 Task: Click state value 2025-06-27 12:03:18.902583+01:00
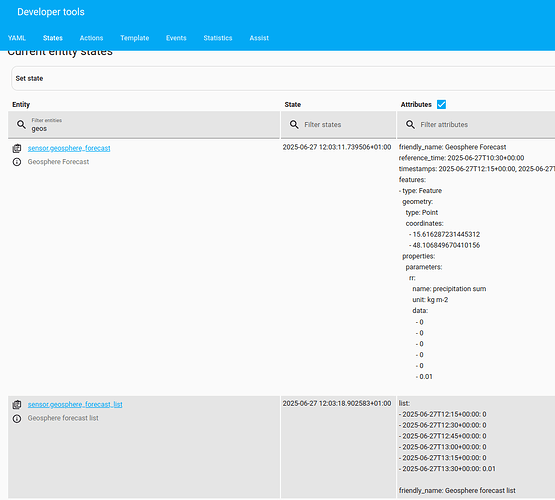click(x=337, y=403)
